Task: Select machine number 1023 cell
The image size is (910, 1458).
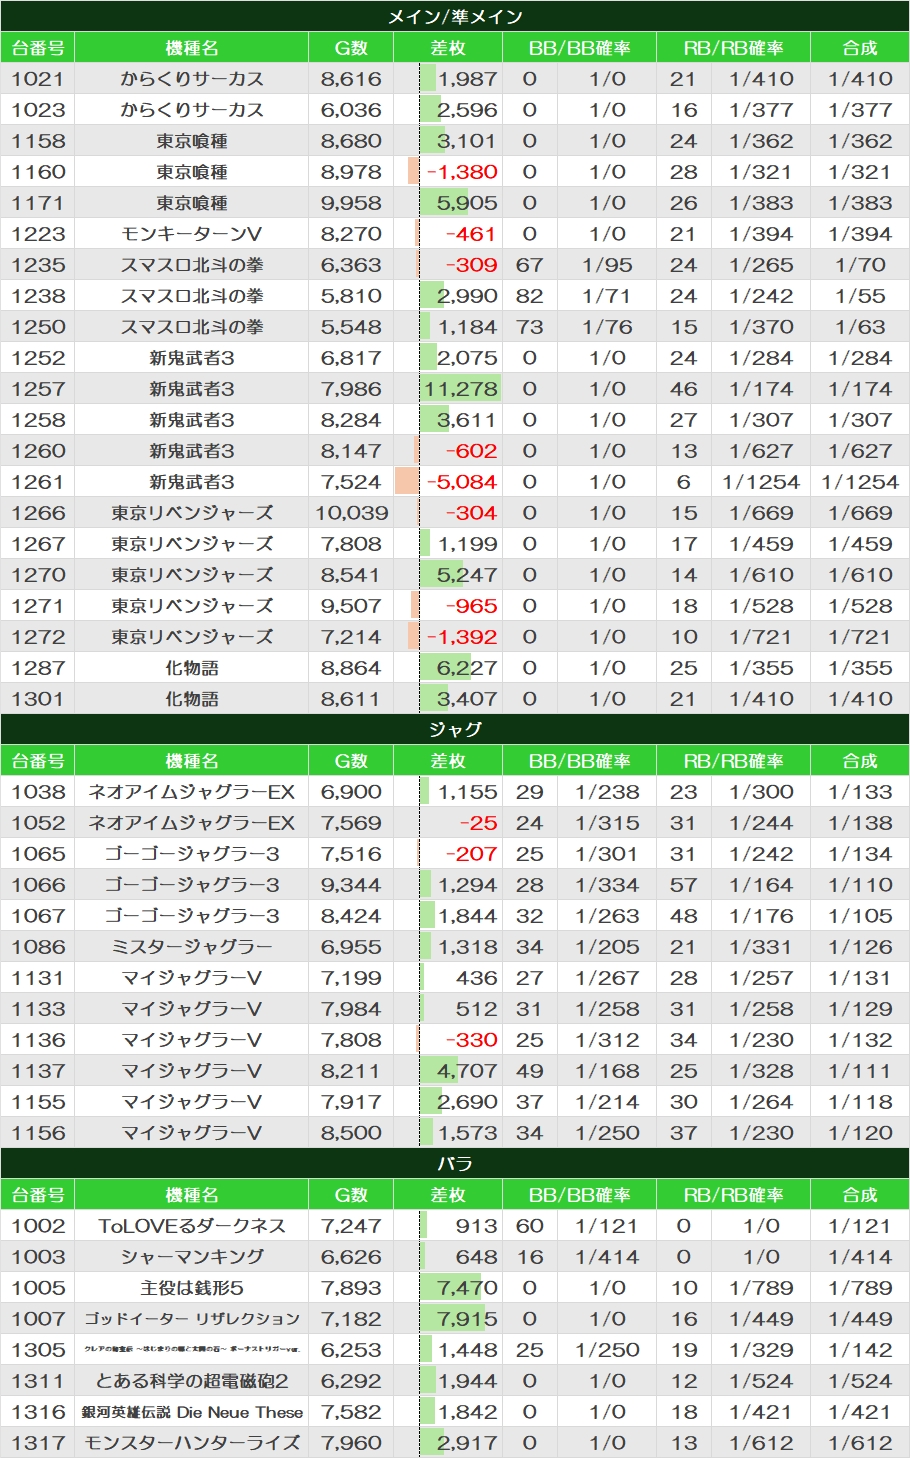Action: point(38,110)
